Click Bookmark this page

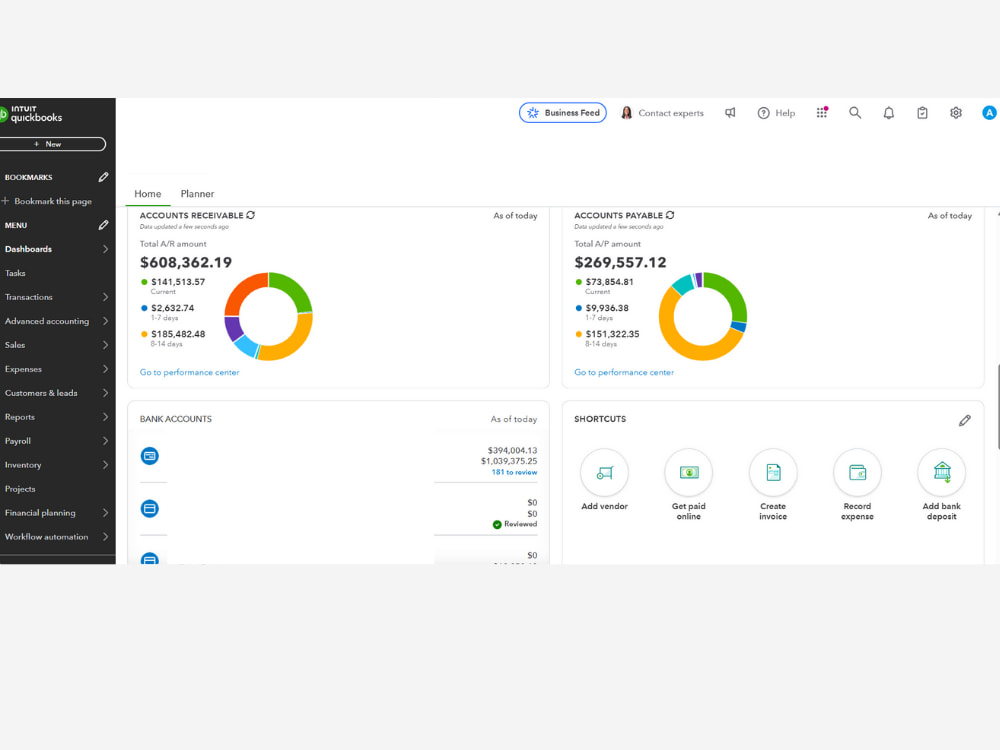pyautogui.click(x=47, y=201)
